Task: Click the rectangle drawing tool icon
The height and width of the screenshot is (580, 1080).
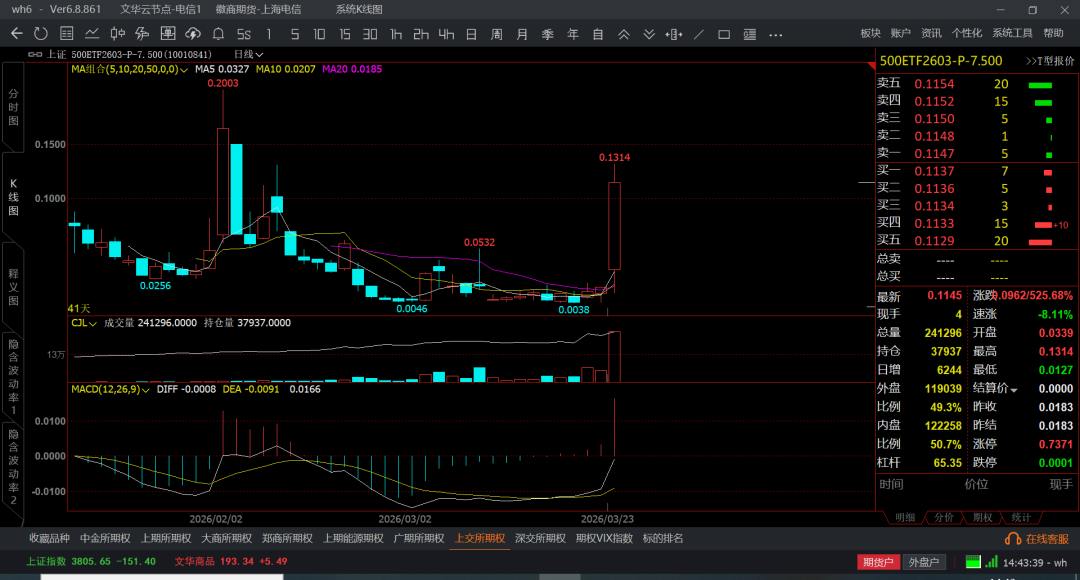Action: click(x=725, y=33)
